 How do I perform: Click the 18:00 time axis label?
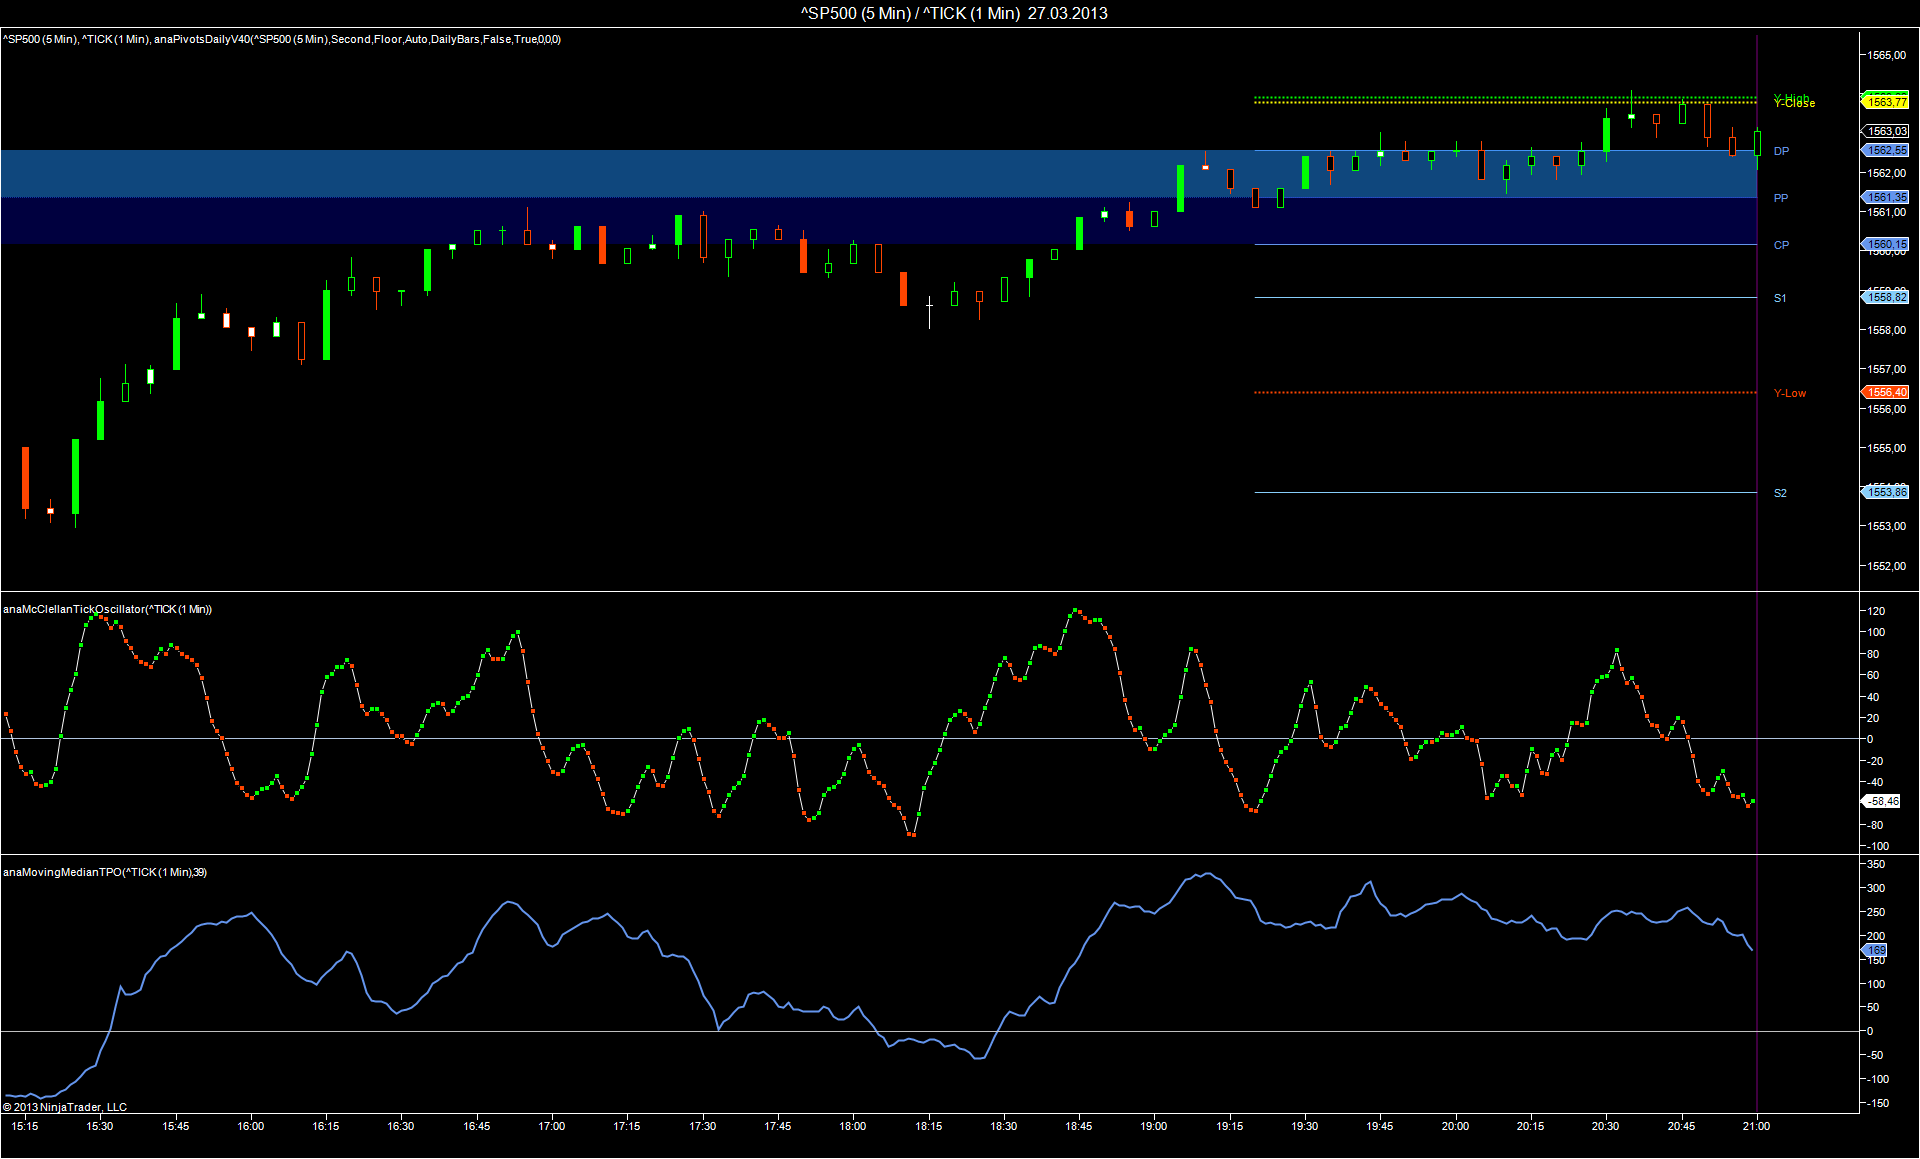pos(853,1126)
